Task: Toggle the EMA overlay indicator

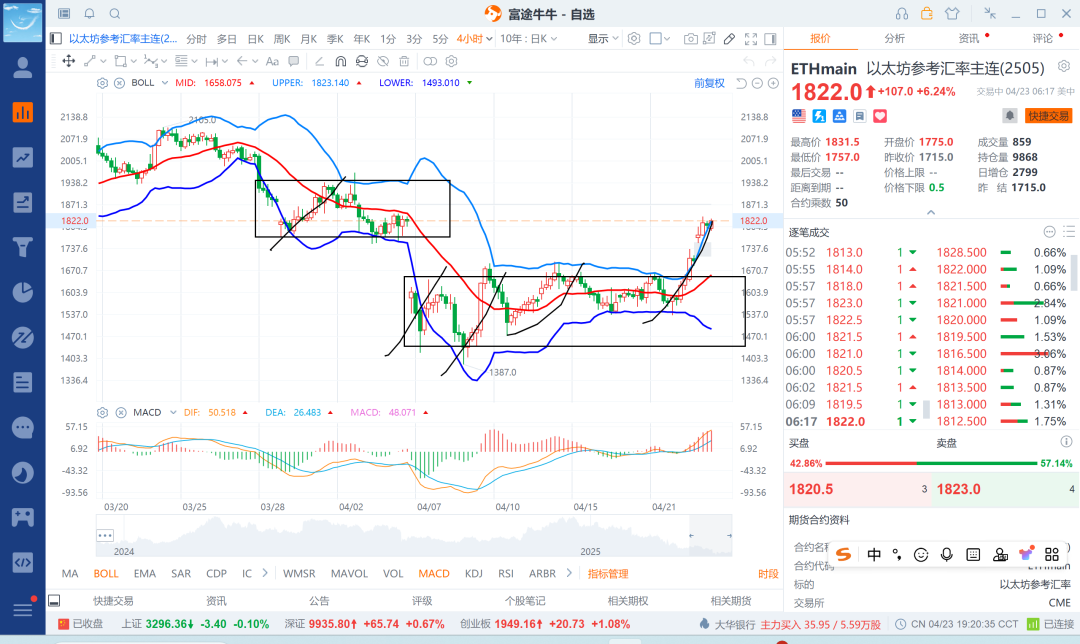Action: (145, 574)
